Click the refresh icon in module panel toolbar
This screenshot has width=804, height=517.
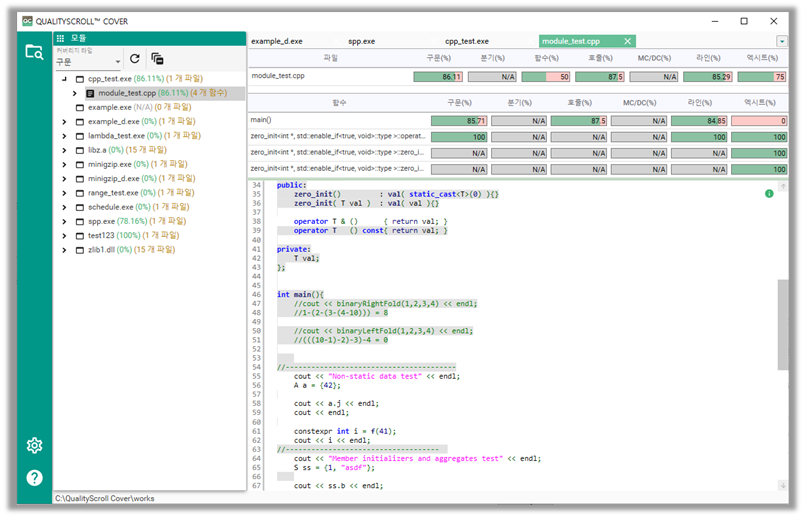[135, 59]
